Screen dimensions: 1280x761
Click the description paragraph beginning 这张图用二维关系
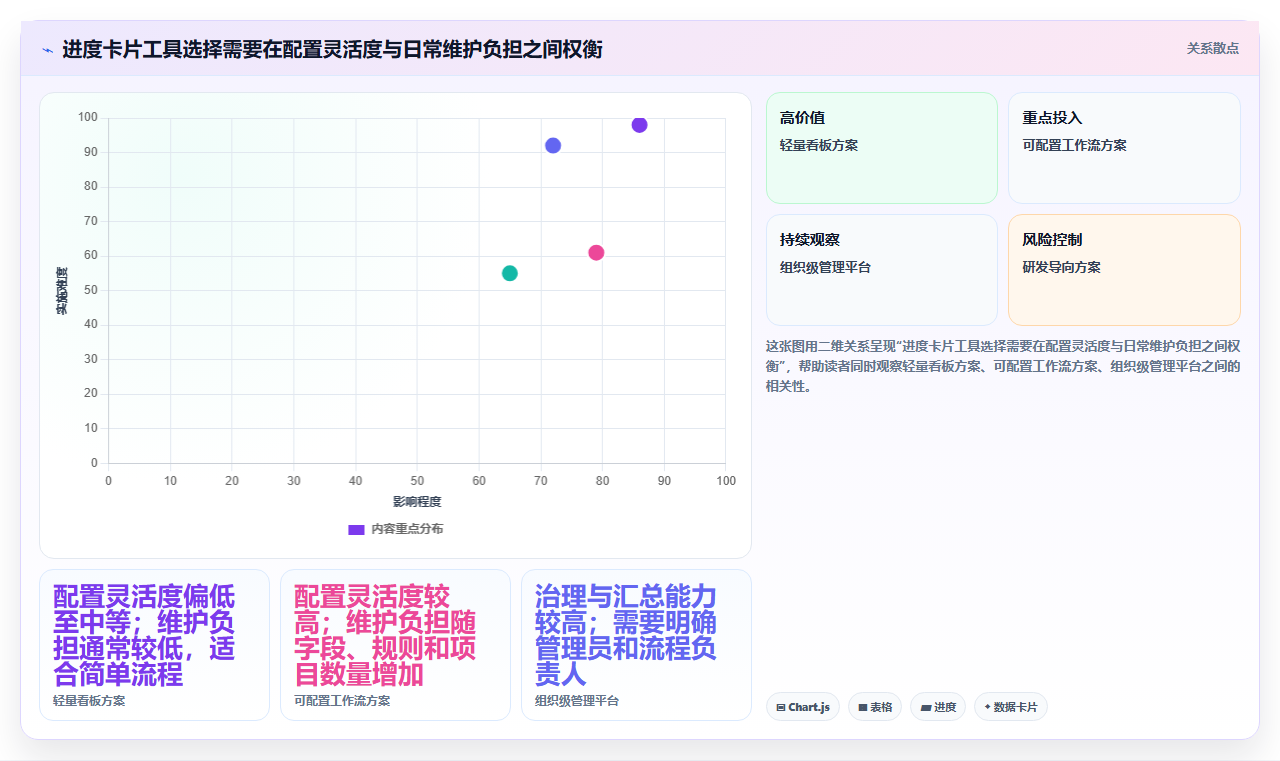(x=1003, y=365)
